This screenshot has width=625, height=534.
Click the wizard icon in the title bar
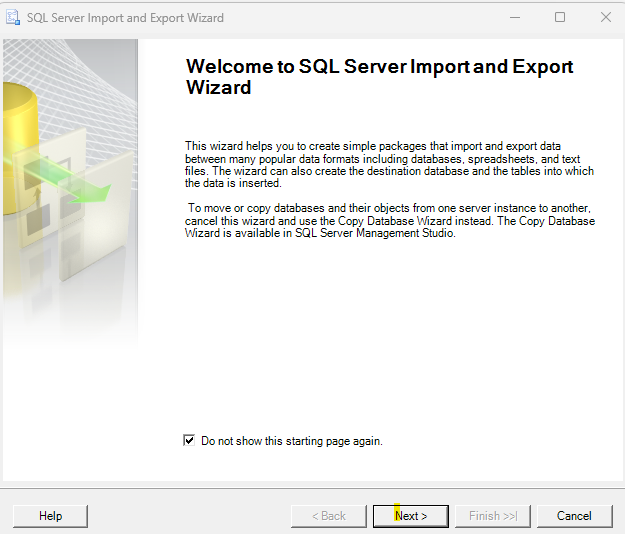point(12,18)
